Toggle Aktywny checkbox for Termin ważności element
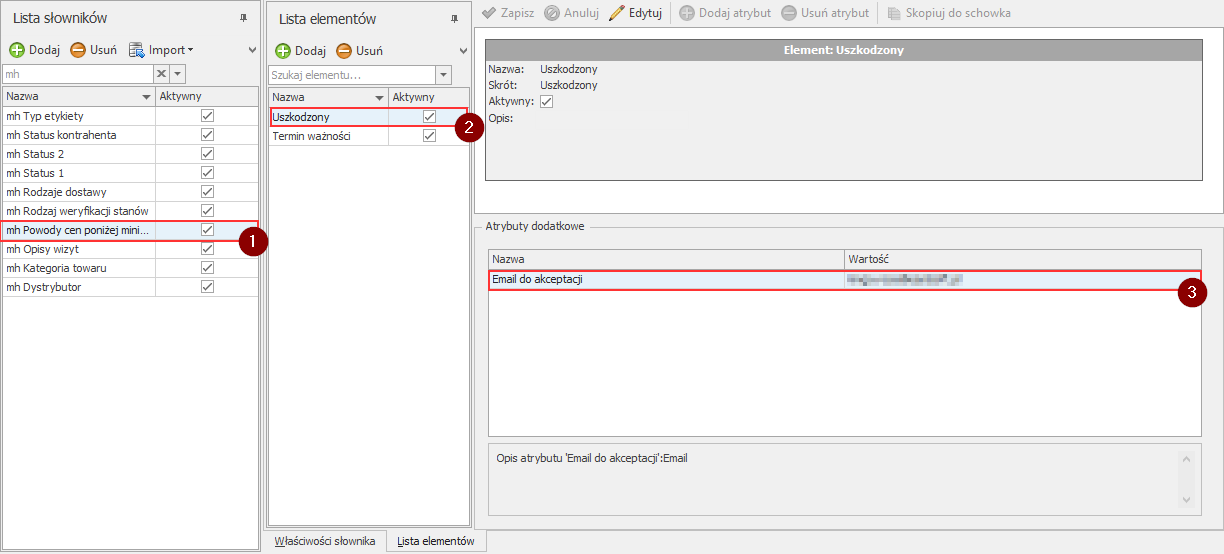The image size is (1224, 554). click(x=429, y=136)
